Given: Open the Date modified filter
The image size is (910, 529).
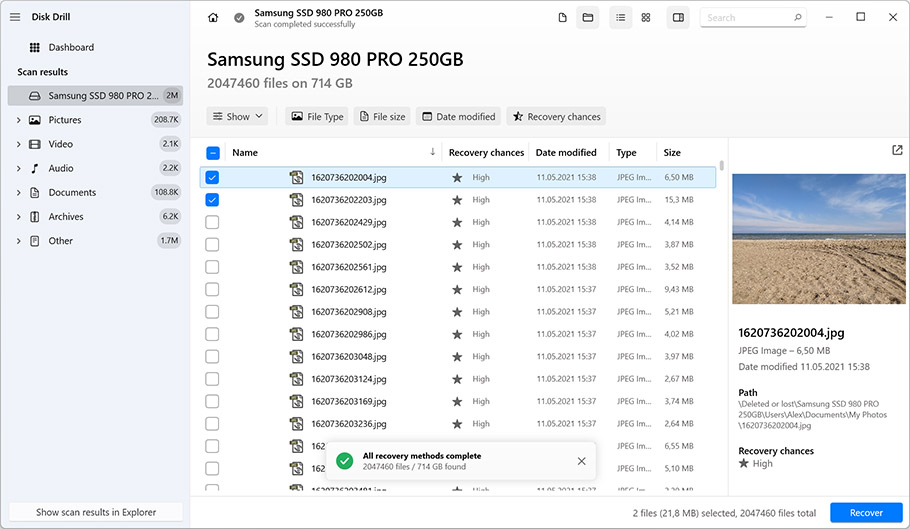Looking at the screenshot, I should [x=458, y=117].
